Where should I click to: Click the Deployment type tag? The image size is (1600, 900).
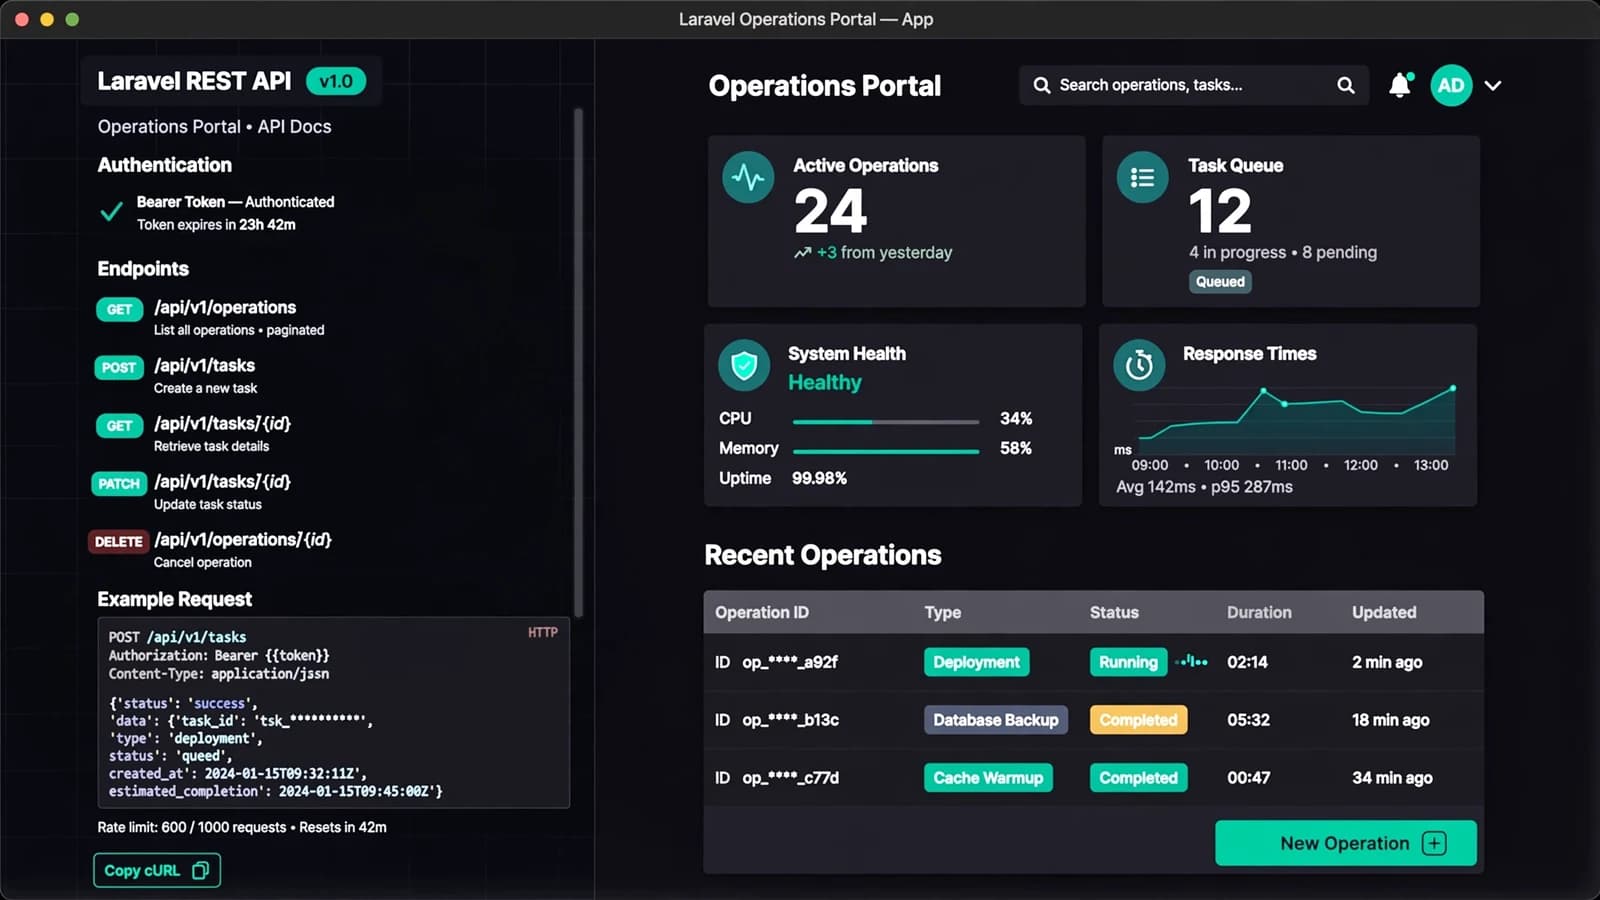[x=976, y=662]
